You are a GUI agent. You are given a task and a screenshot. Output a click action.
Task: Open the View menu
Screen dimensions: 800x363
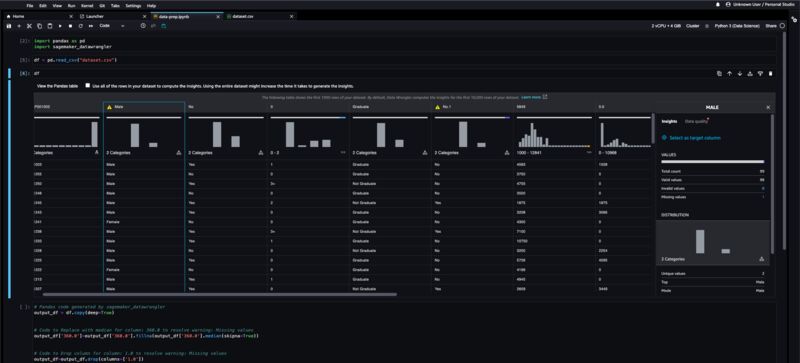pyautogui.click(x=57, y=6)
